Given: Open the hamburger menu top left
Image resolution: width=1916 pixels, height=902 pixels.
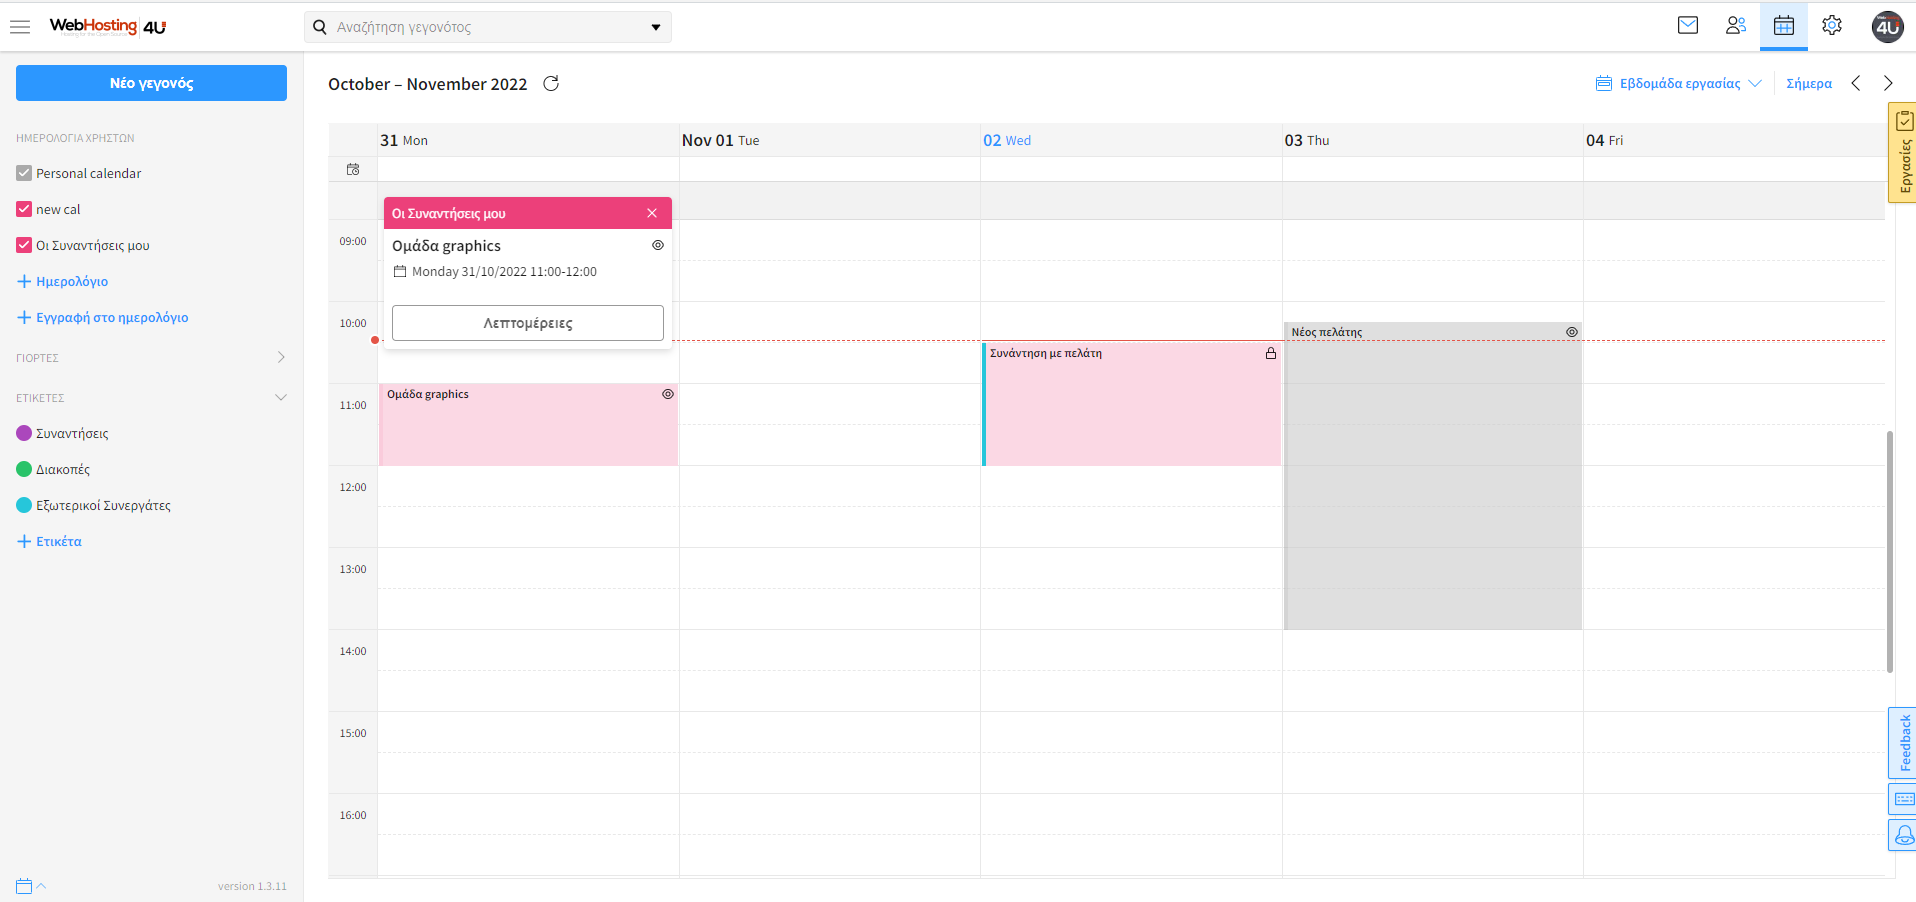Looking at the screenshot, I should (20, 26).
